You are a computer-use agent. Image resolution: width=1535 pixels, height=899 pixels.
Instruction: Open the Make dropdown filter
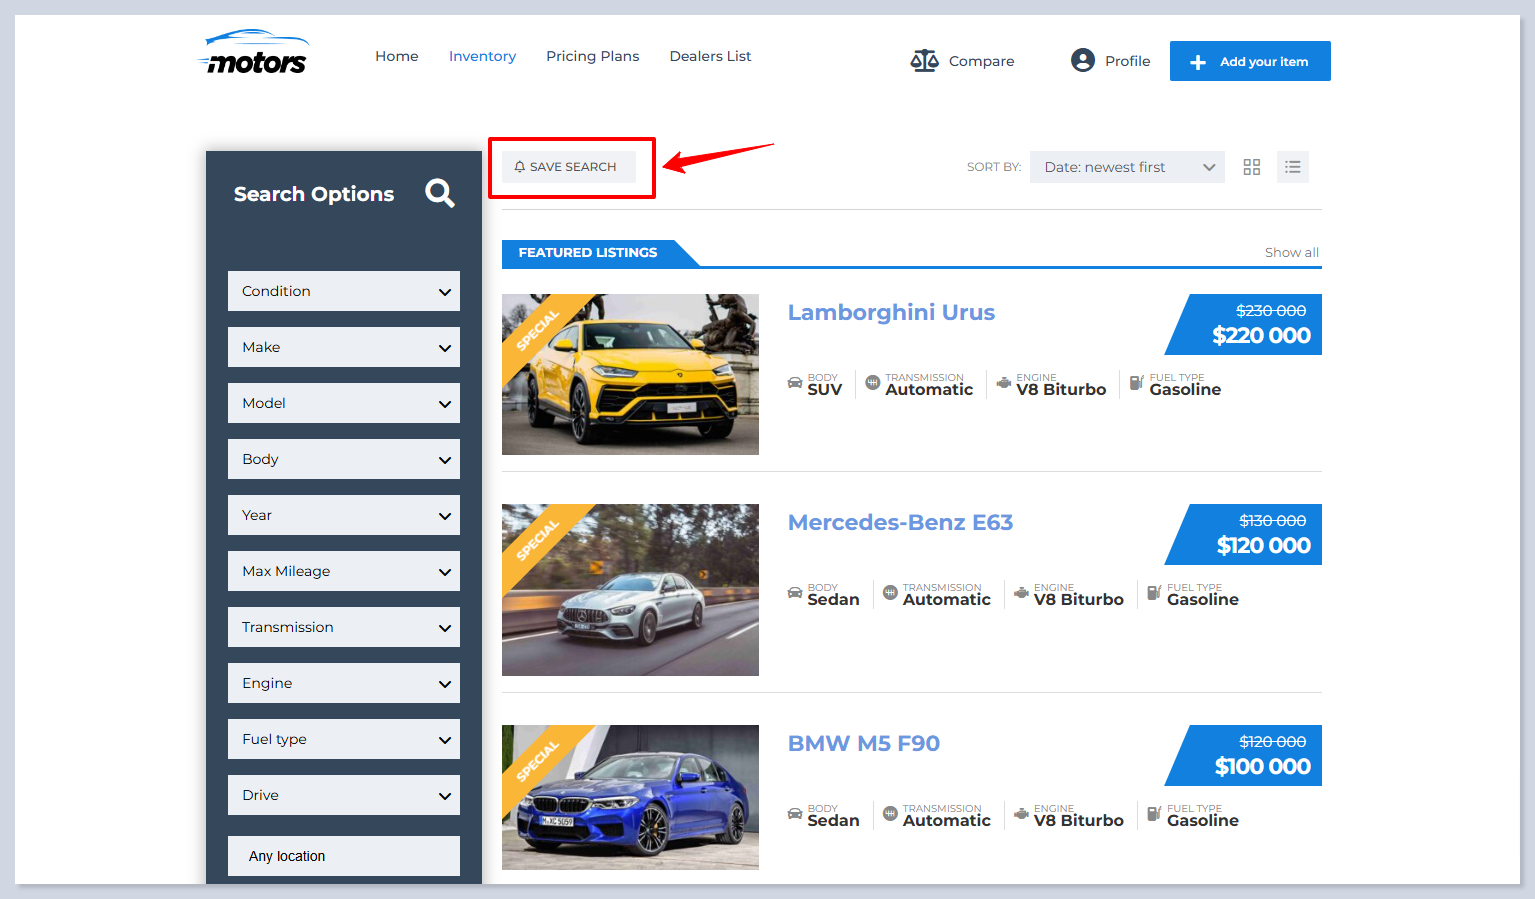pyautogui.click(x=343, y=347)
